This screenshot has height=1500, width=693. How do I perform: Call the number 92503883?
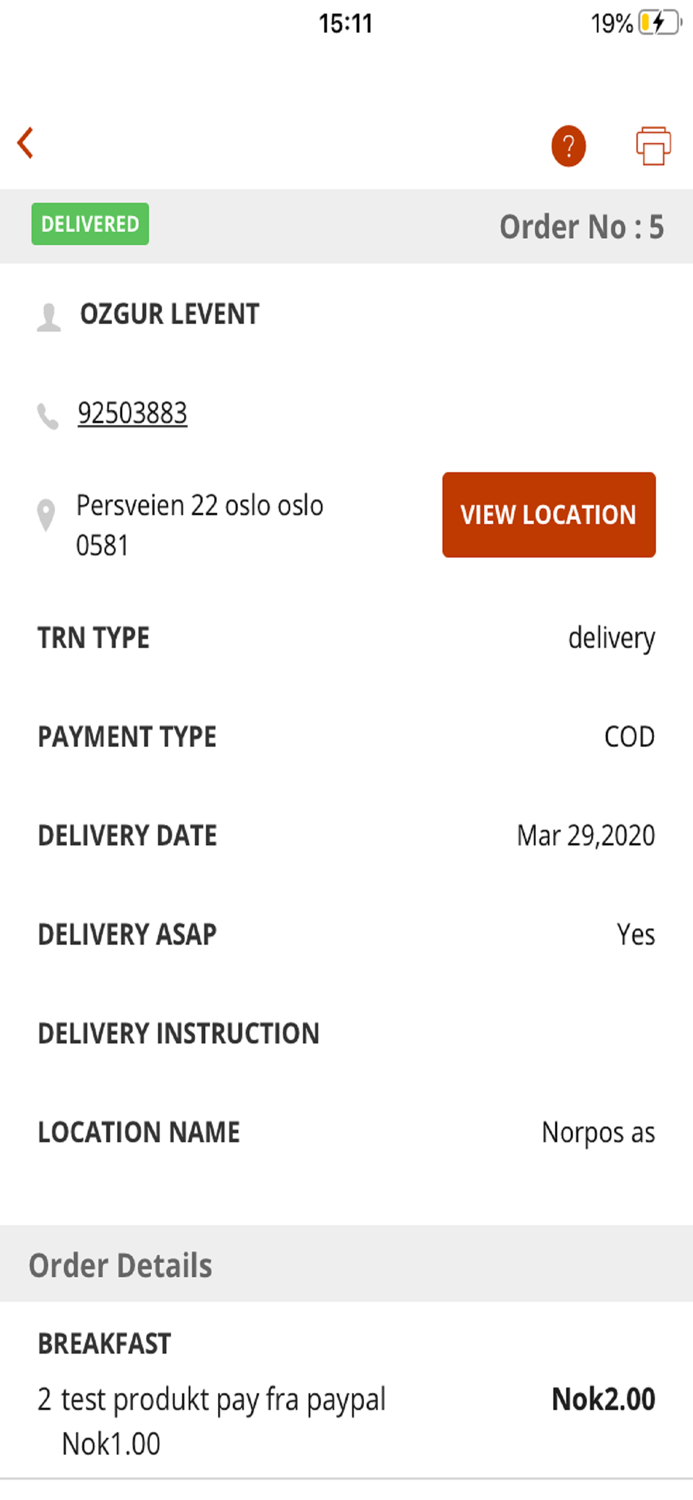tap(133, 411)
